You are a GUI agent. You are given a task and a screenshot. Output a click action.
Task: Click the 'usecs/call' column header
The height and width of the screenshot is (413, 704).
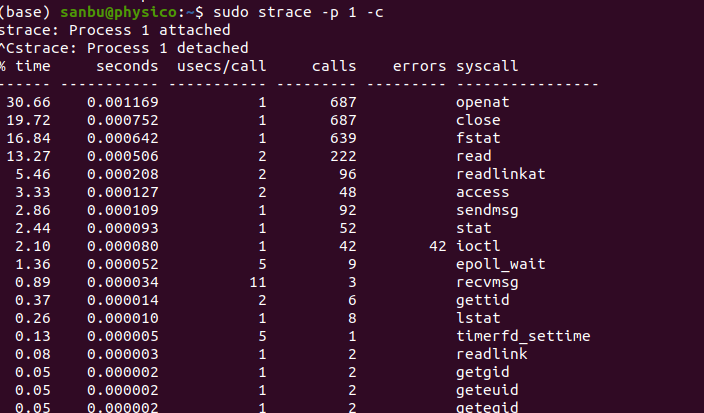pyautogui.click(x=221, y=66)
